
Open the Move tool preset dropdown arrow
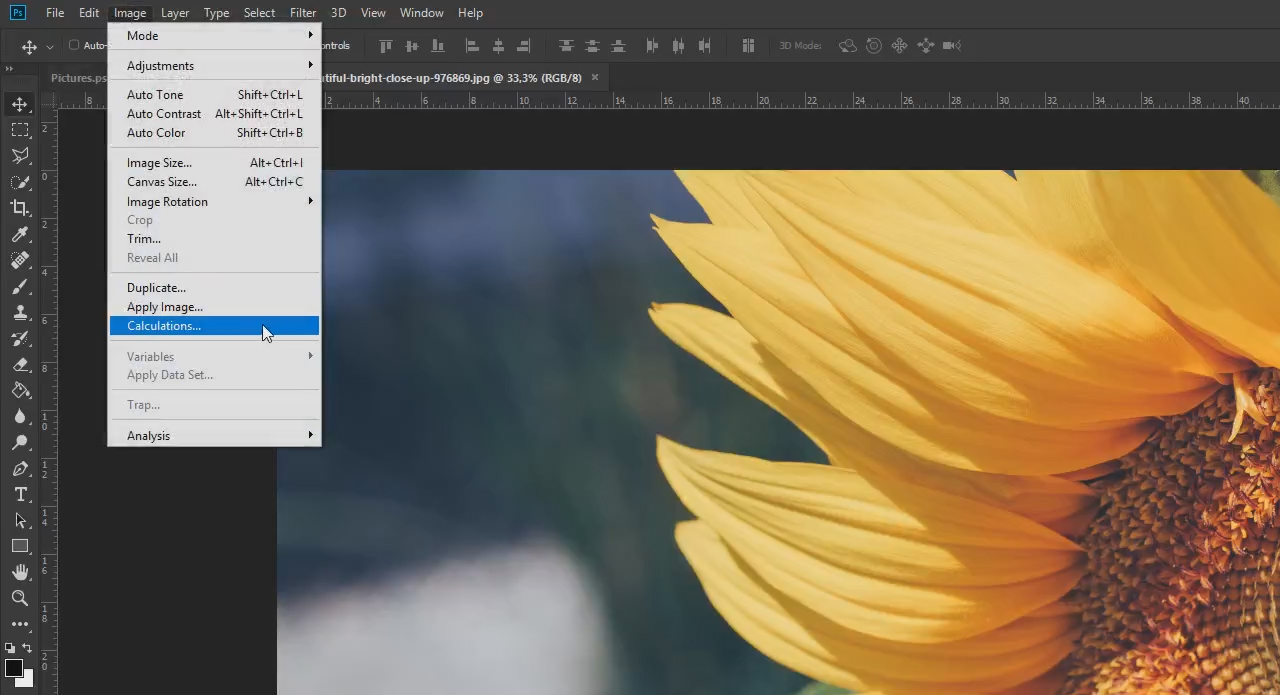tap(49, 47)
